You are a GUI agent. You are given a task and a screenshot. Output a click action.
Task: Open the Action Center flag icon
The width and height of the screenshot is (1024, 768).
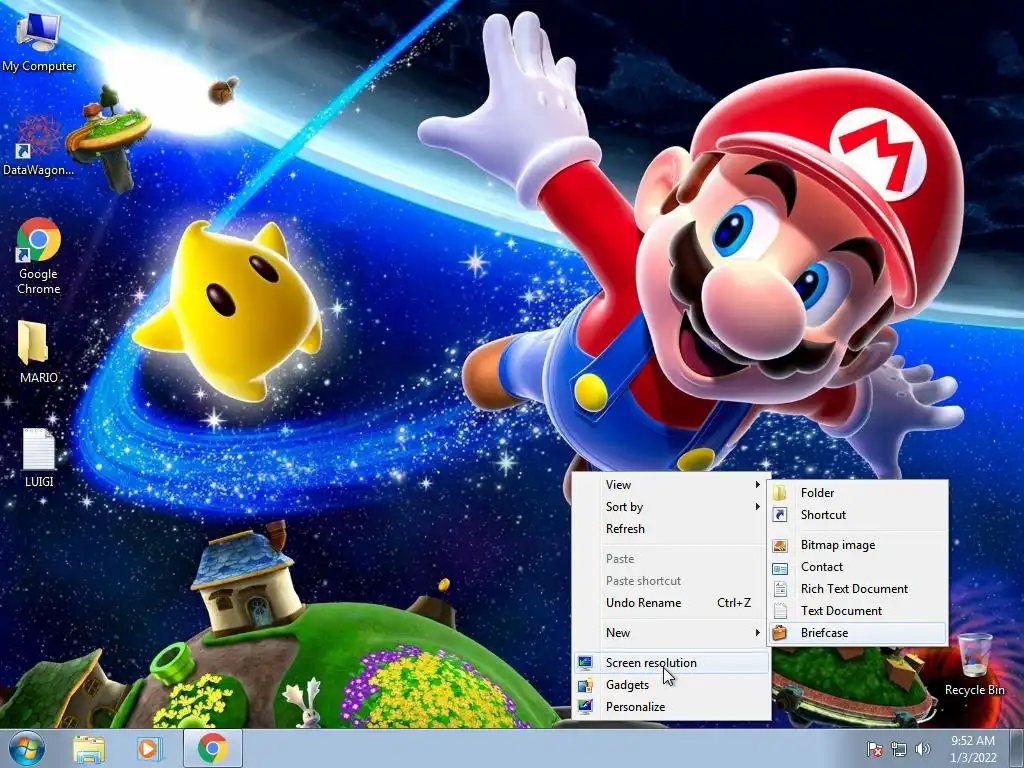874,749
